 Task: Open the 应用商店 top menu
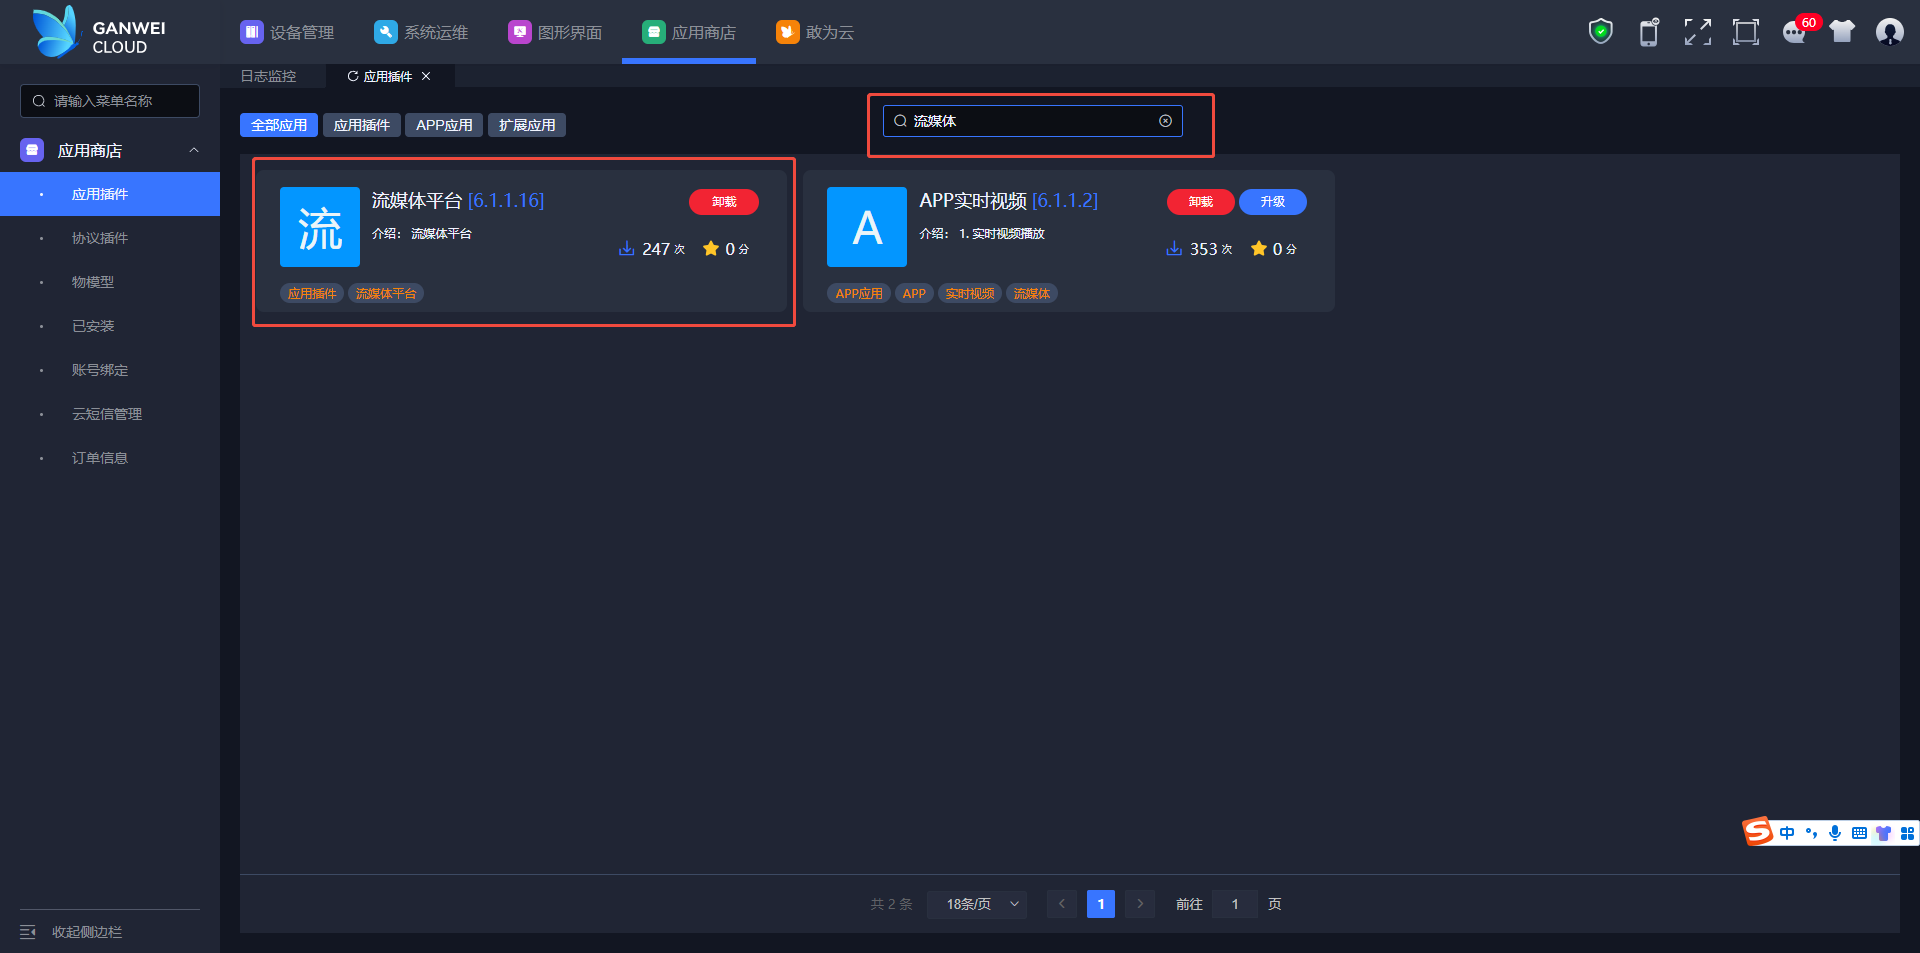pyautogui.click(x=689, y=32)
